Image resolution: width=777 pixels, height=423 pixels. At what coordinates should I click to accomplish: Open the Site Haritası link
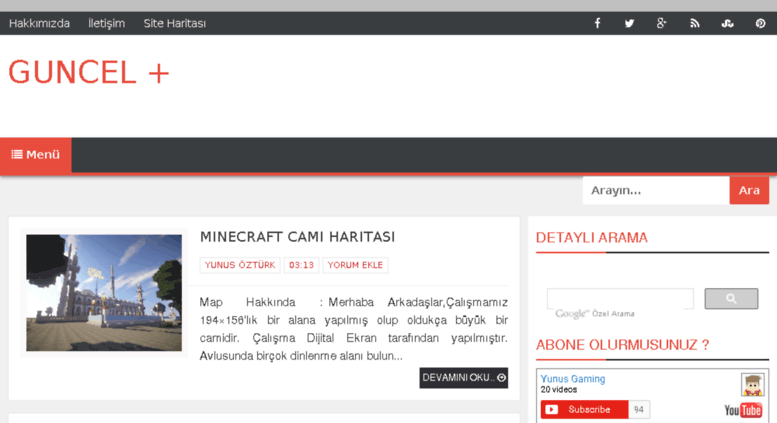click(x=174, y=23)
